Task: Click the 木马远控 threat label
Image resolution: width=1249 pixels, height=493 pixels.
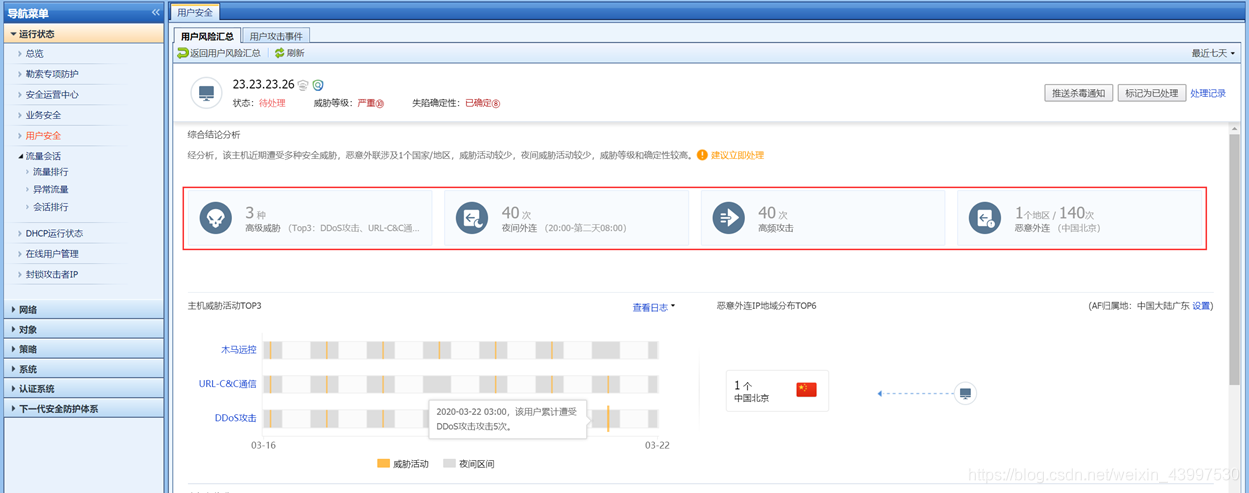Action: [x=239, y=350]
